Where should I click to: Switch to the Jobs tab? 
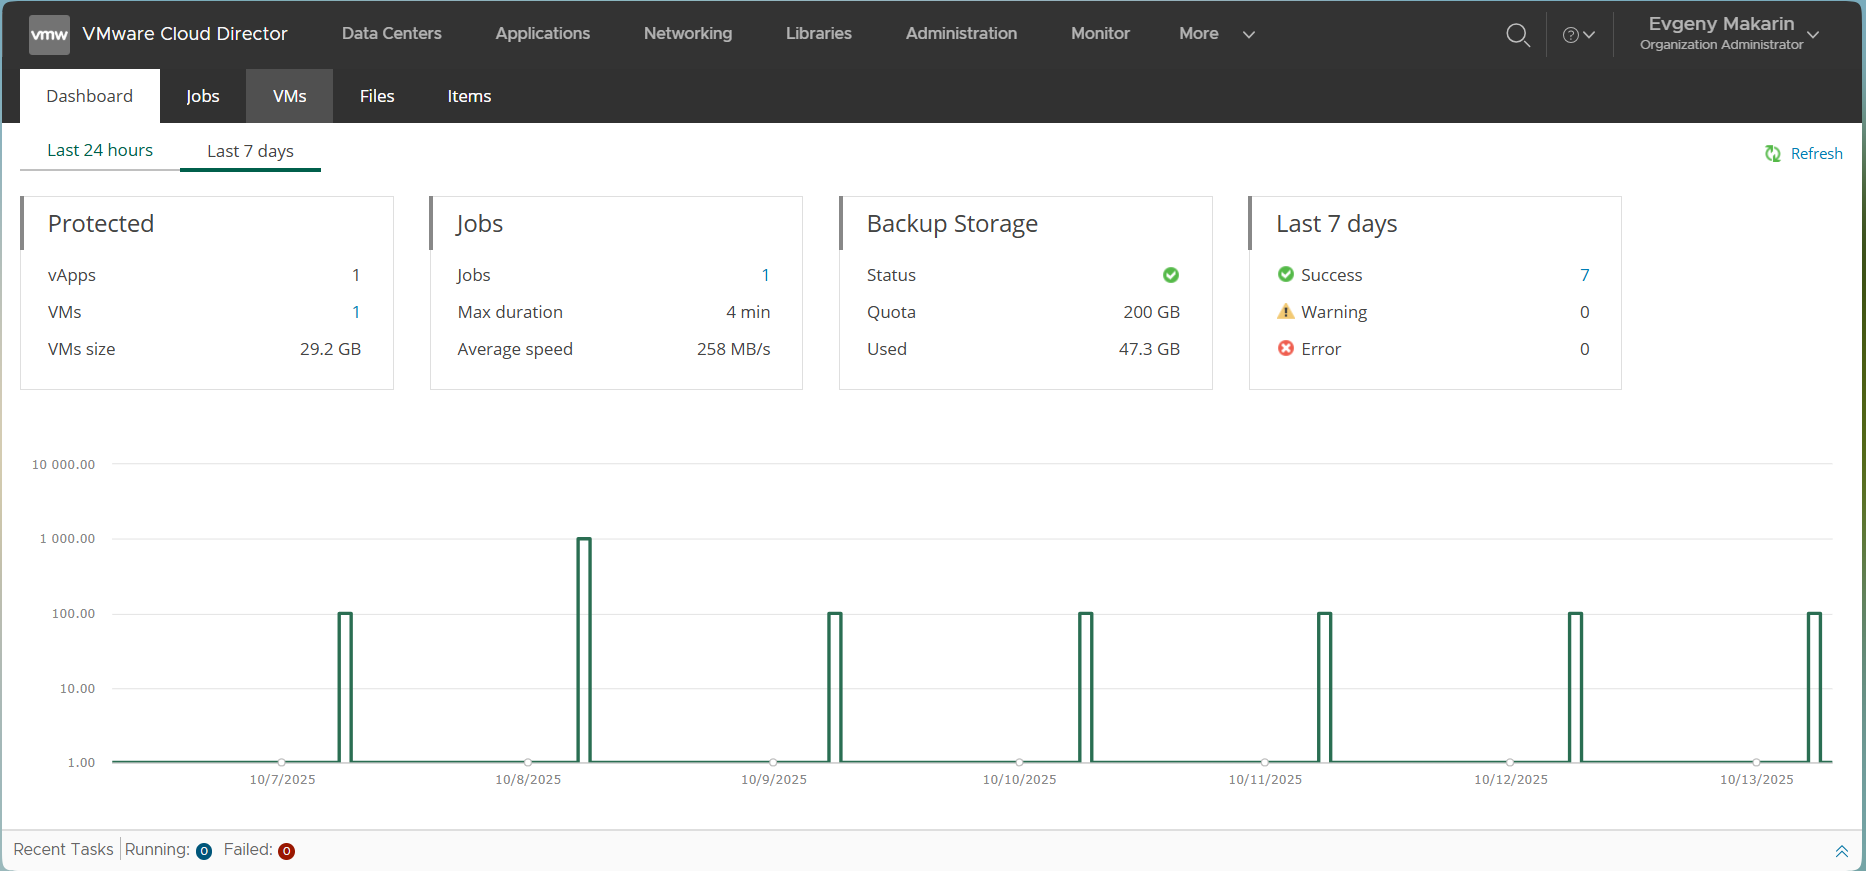tap(202, 96)
